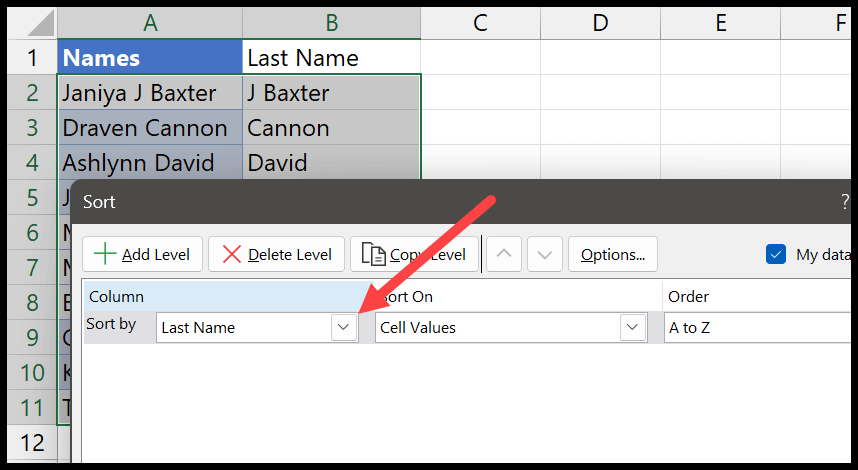Viewport: 858px width, 470px height.
Task: Click the Add Level button
Action: (142, 254)
